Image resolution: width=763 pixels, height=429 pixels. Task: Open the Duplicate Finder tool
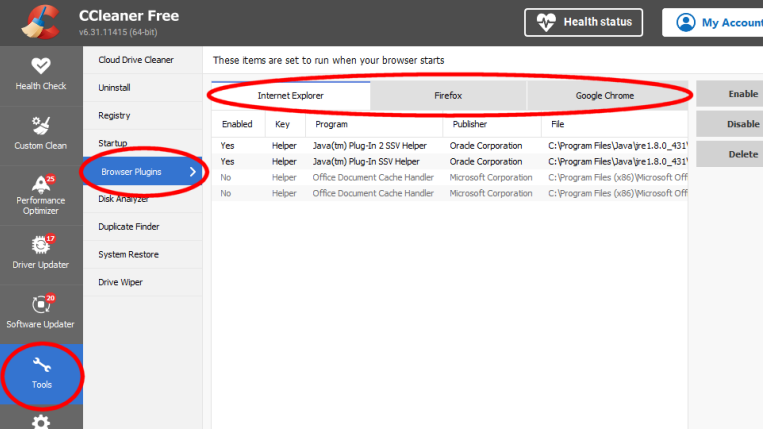tap(131, 227)
